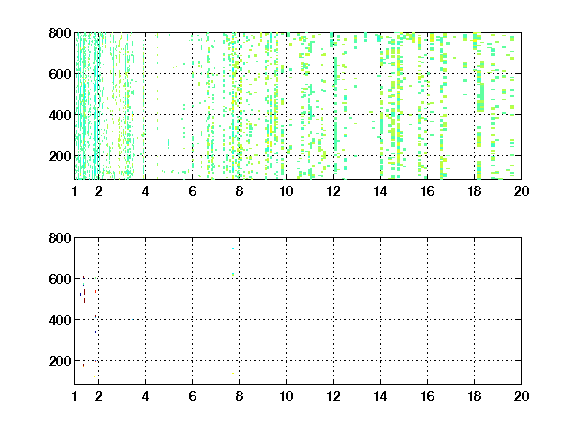Click the 400 y-axis label of bottom plot
576x432 pixels.
coord(60,320)
